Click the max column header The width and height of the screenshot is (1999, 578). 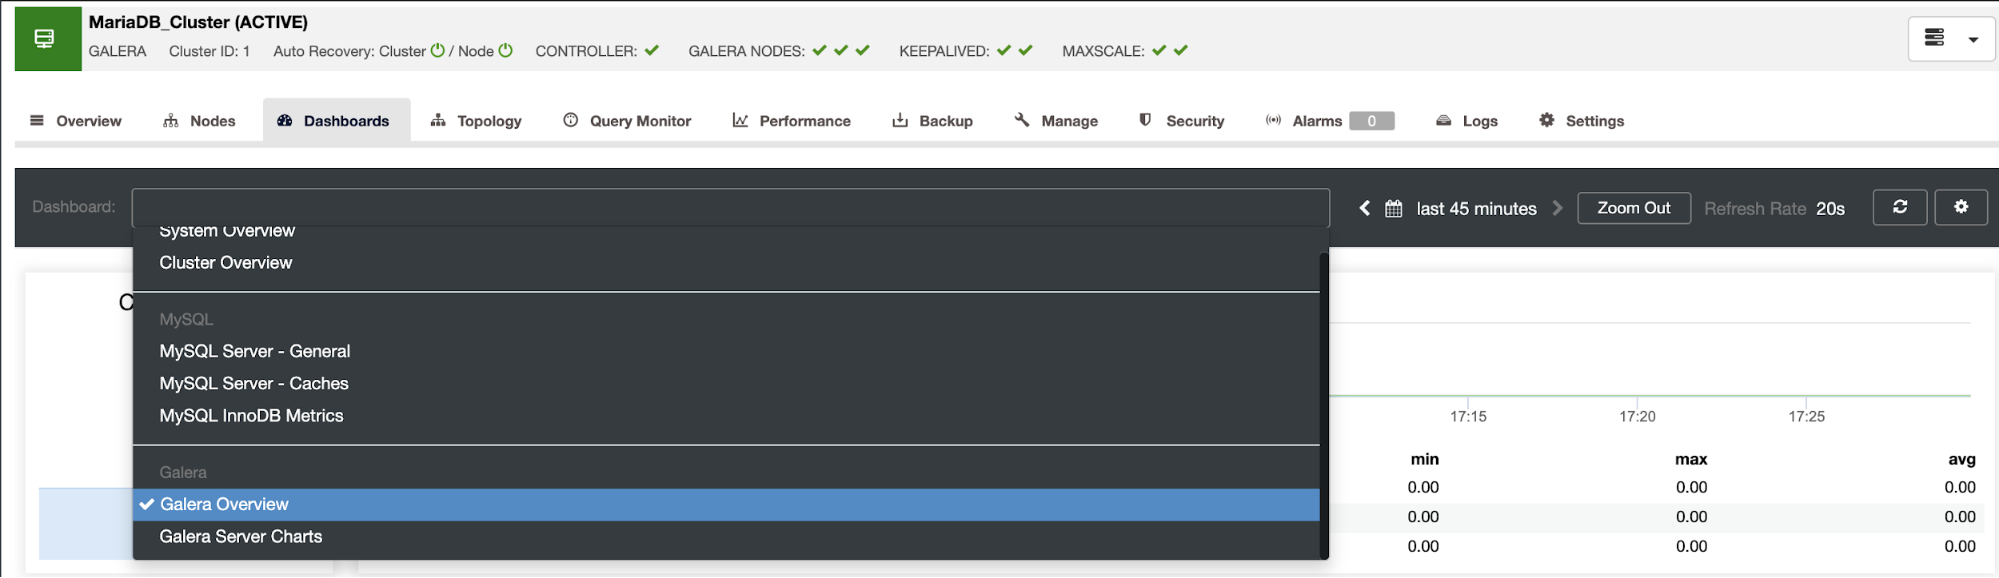click(1691, 459)
